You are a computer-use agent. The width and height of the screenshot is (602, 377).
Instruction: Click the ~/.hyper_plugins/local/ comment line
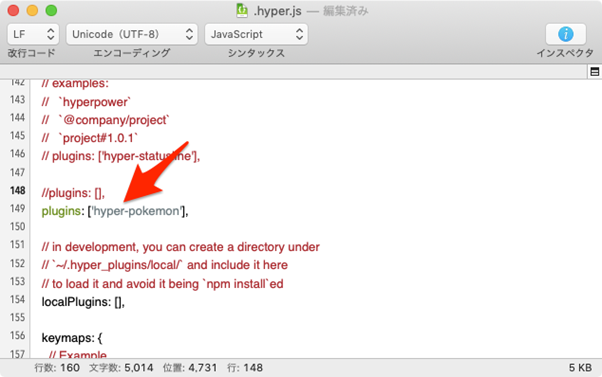tap(165, 265)
